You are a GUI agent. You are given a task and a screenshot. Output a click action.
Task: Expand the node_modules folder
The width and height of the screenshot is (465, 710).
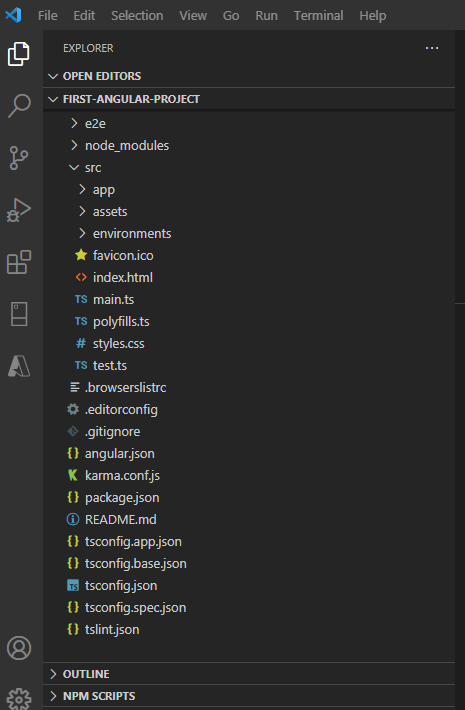pos(249,145)
